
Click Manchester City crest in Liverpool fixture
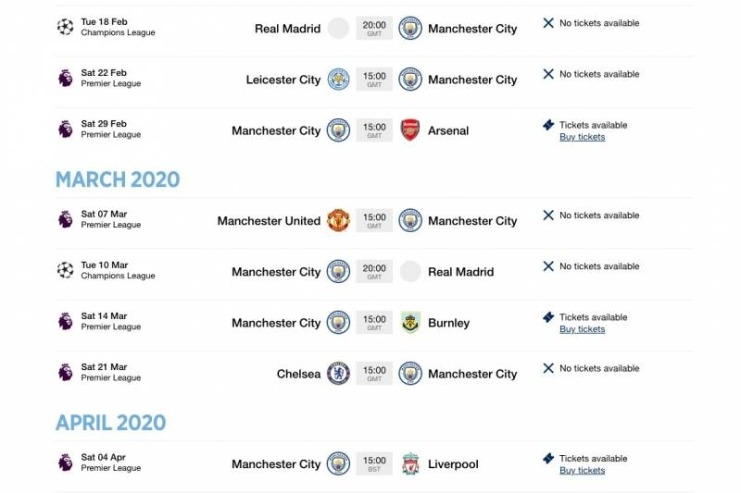(x=338, y=464)
